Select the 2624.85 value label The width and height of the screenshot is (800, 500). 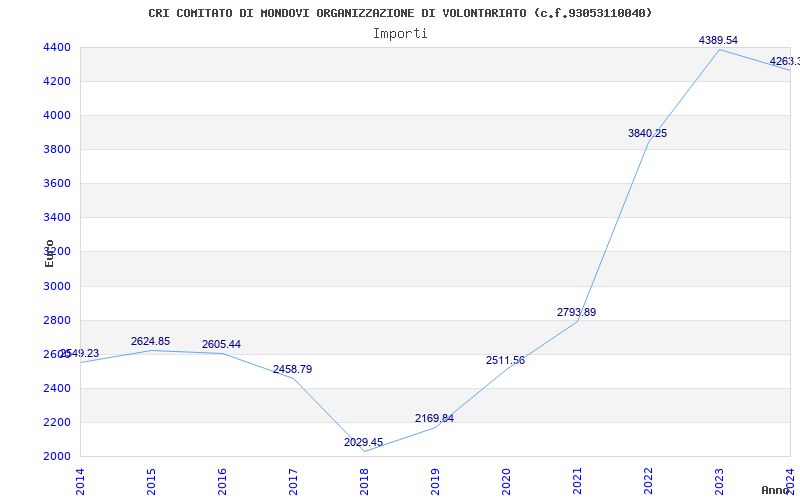point(151,341)
